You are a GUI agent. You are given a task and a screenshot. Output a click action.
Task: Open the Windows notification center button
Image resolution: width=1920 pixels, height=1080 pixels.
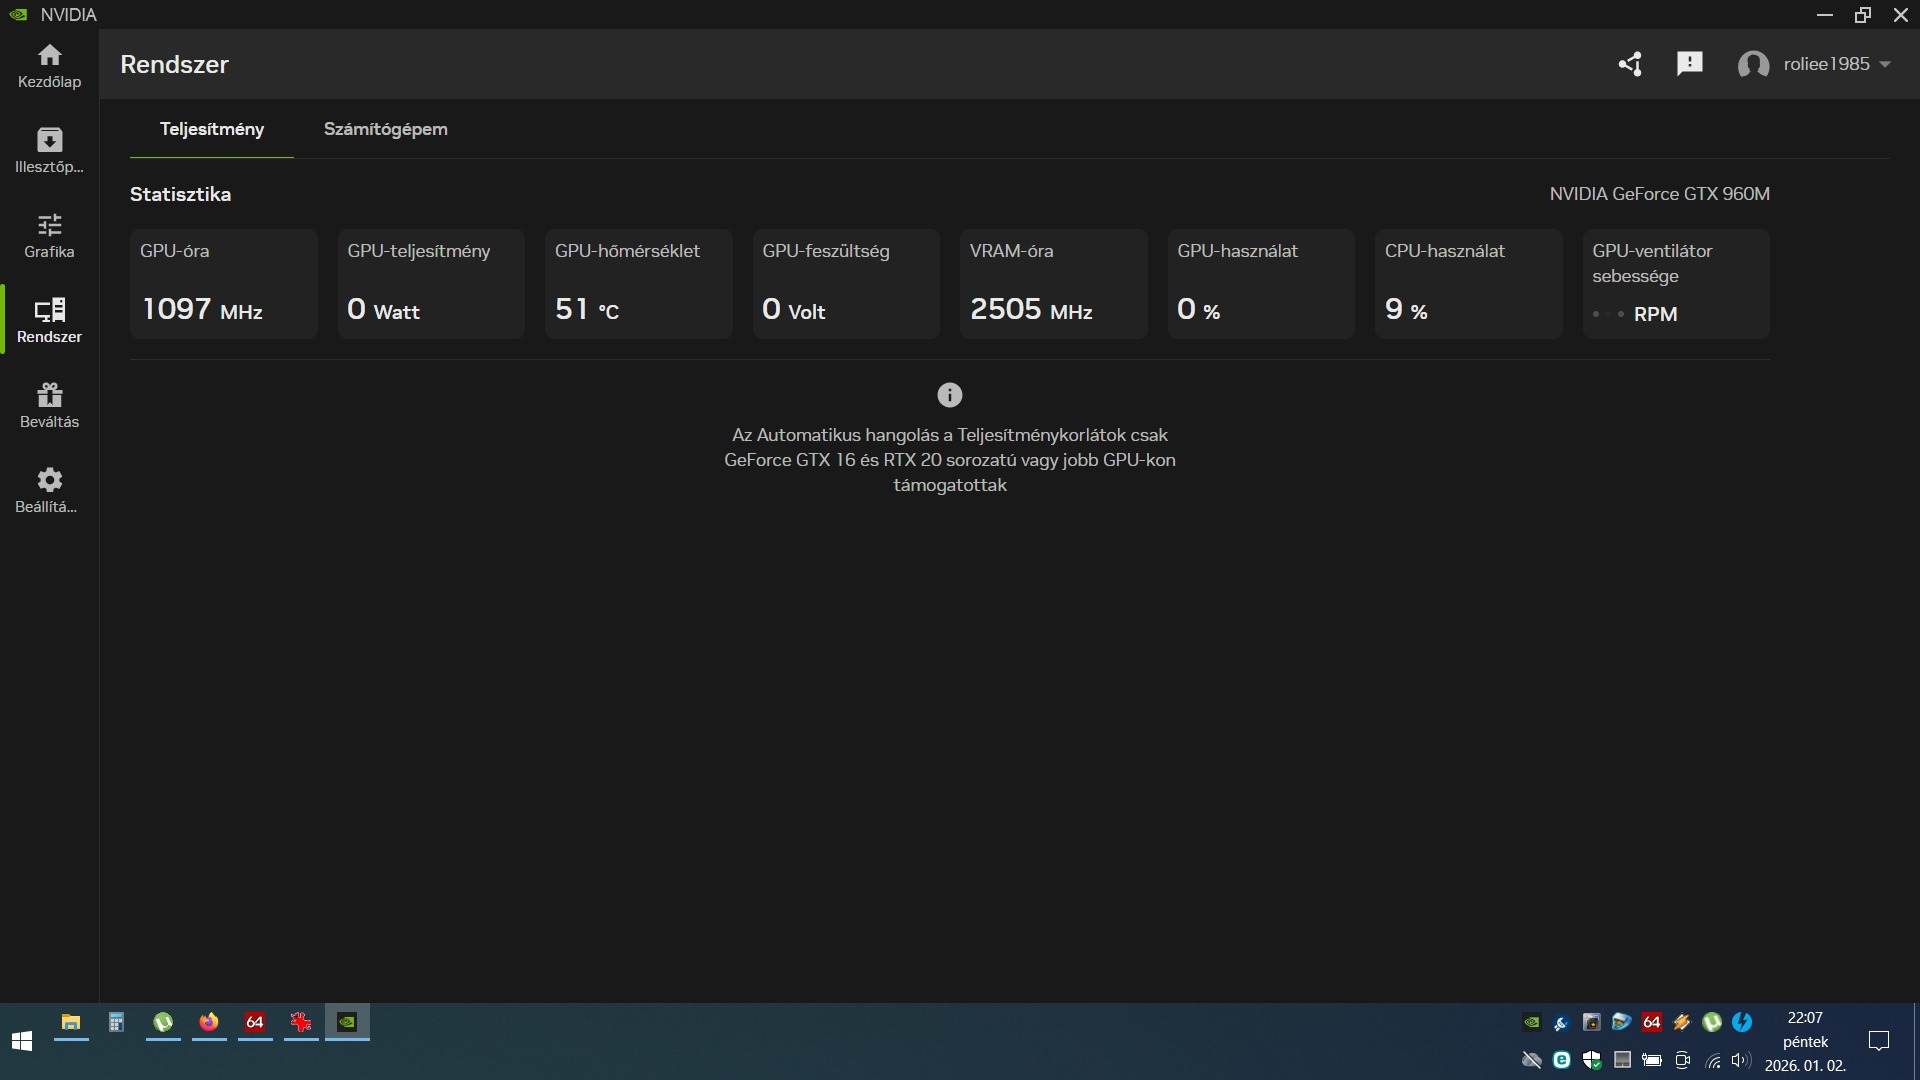(1879, 1041)
